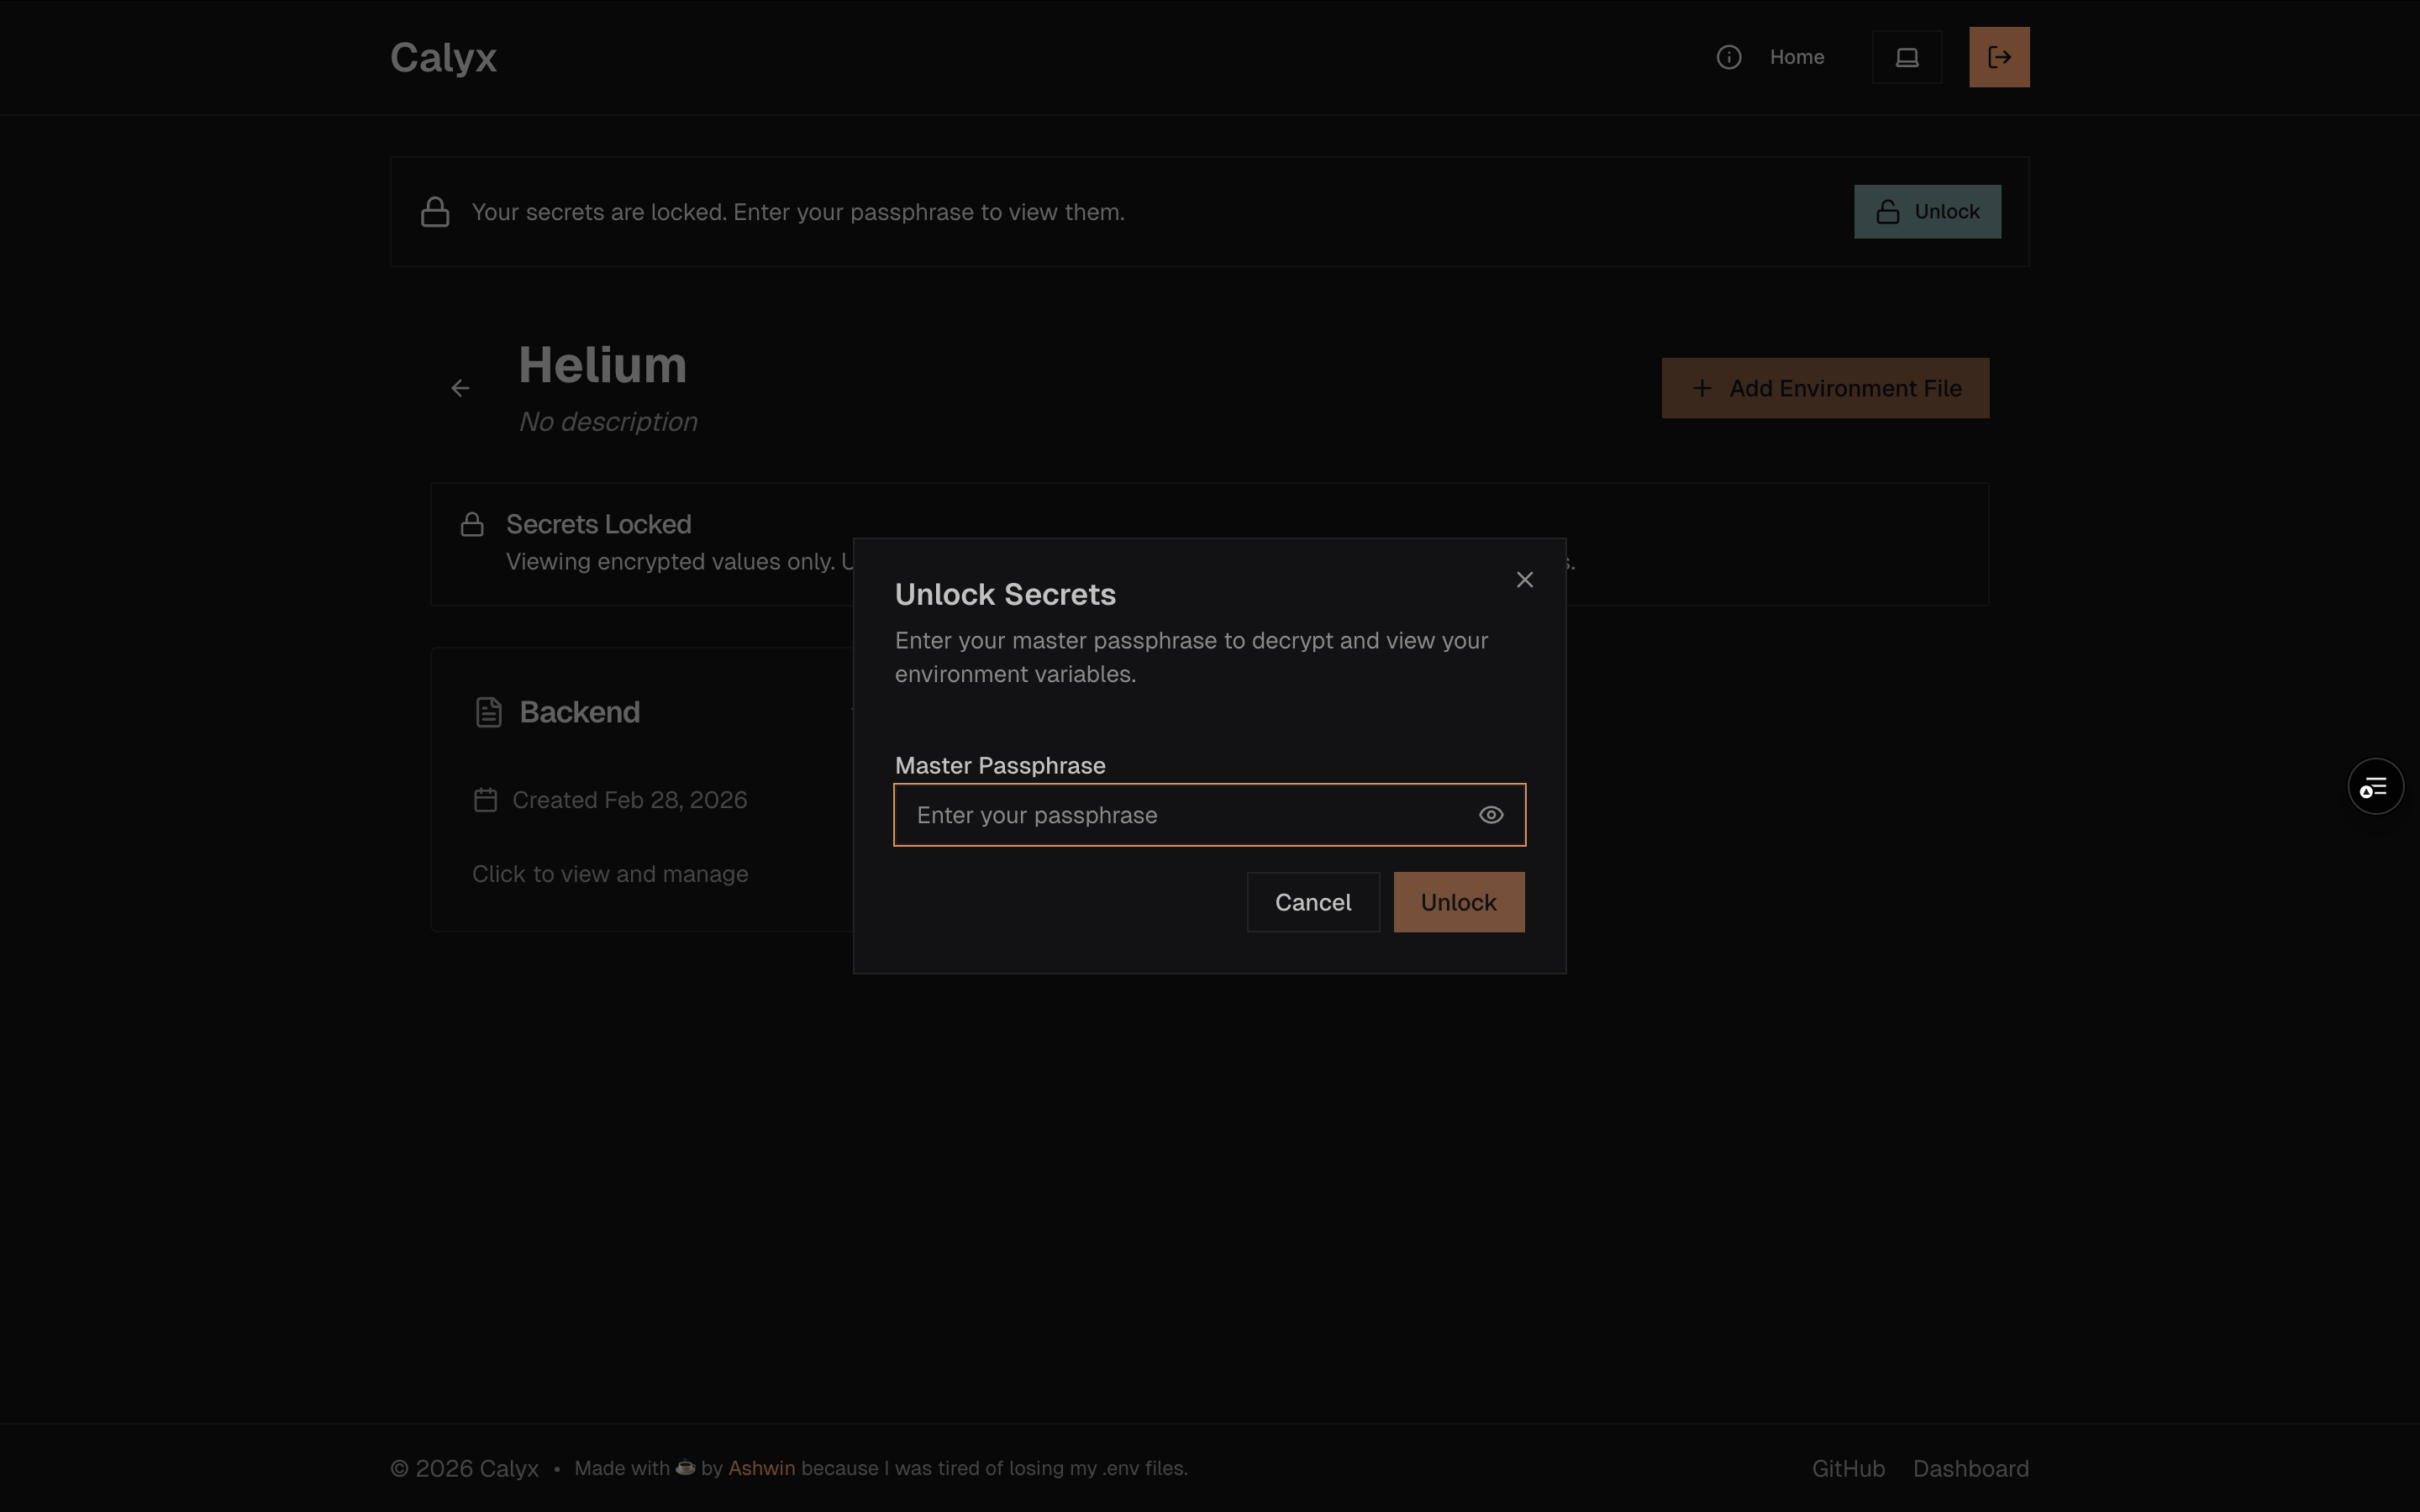Screen dimensions: 2420x1512
Task: Click the floating checklist icon at right edge
Action: 2374,787
